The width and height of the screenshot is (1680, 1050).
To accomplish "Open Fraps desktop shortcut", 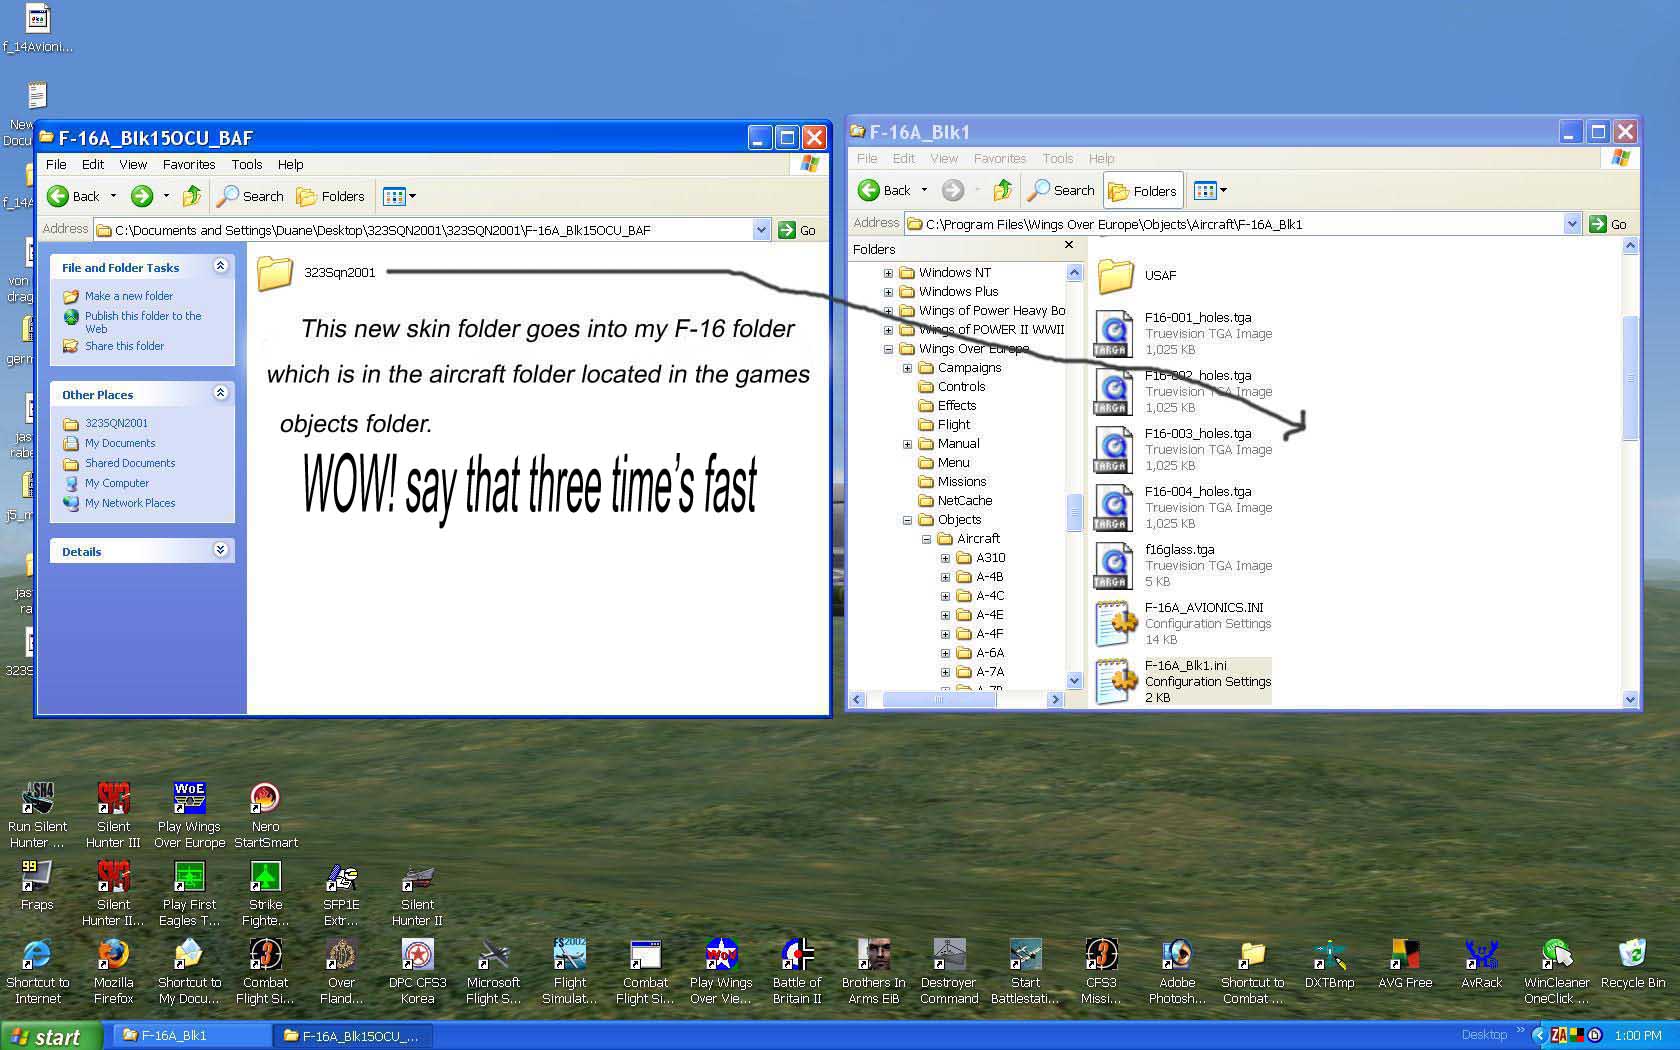I will tap(37, 886).
